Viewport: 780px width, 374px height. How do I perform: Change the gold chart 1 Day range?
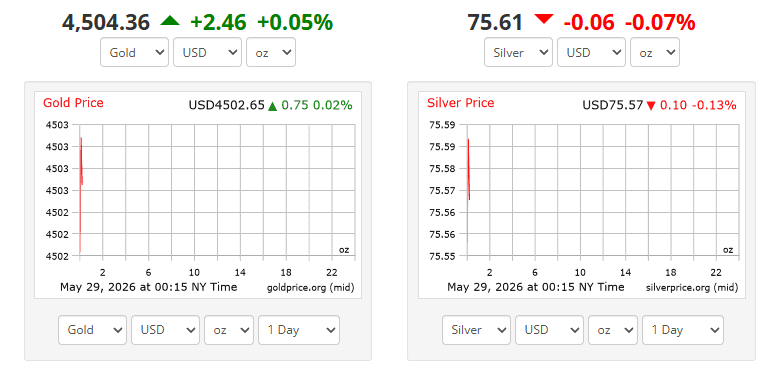point(299,330)
